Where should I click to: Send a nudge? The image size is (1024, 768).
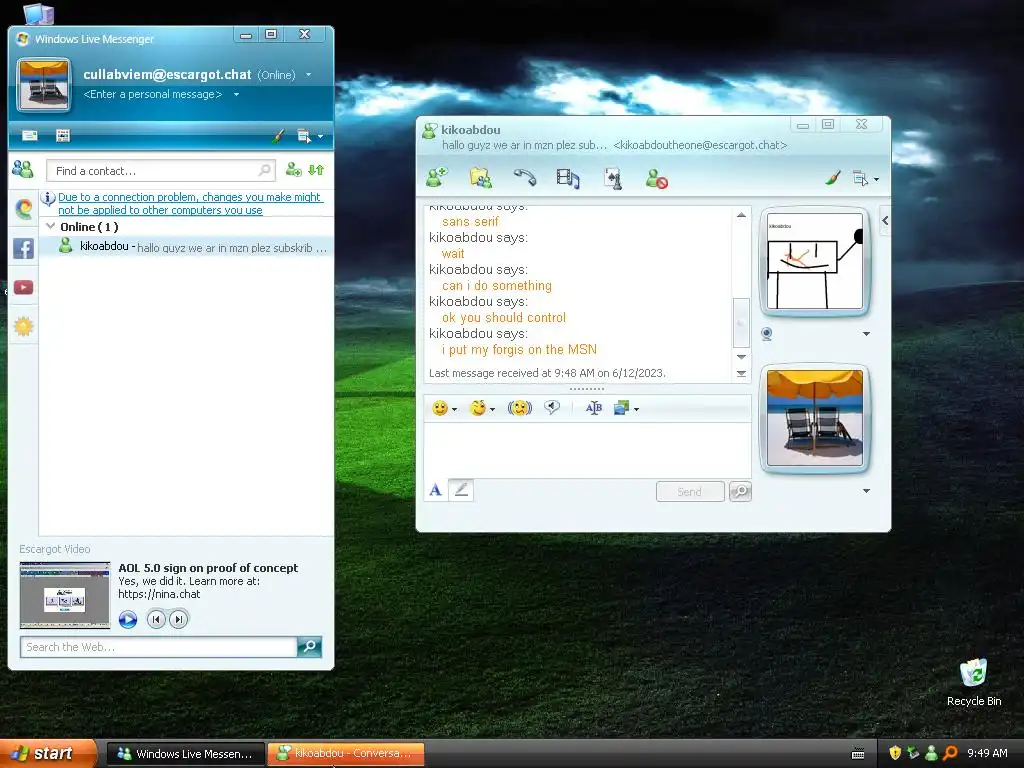(520, 408)
